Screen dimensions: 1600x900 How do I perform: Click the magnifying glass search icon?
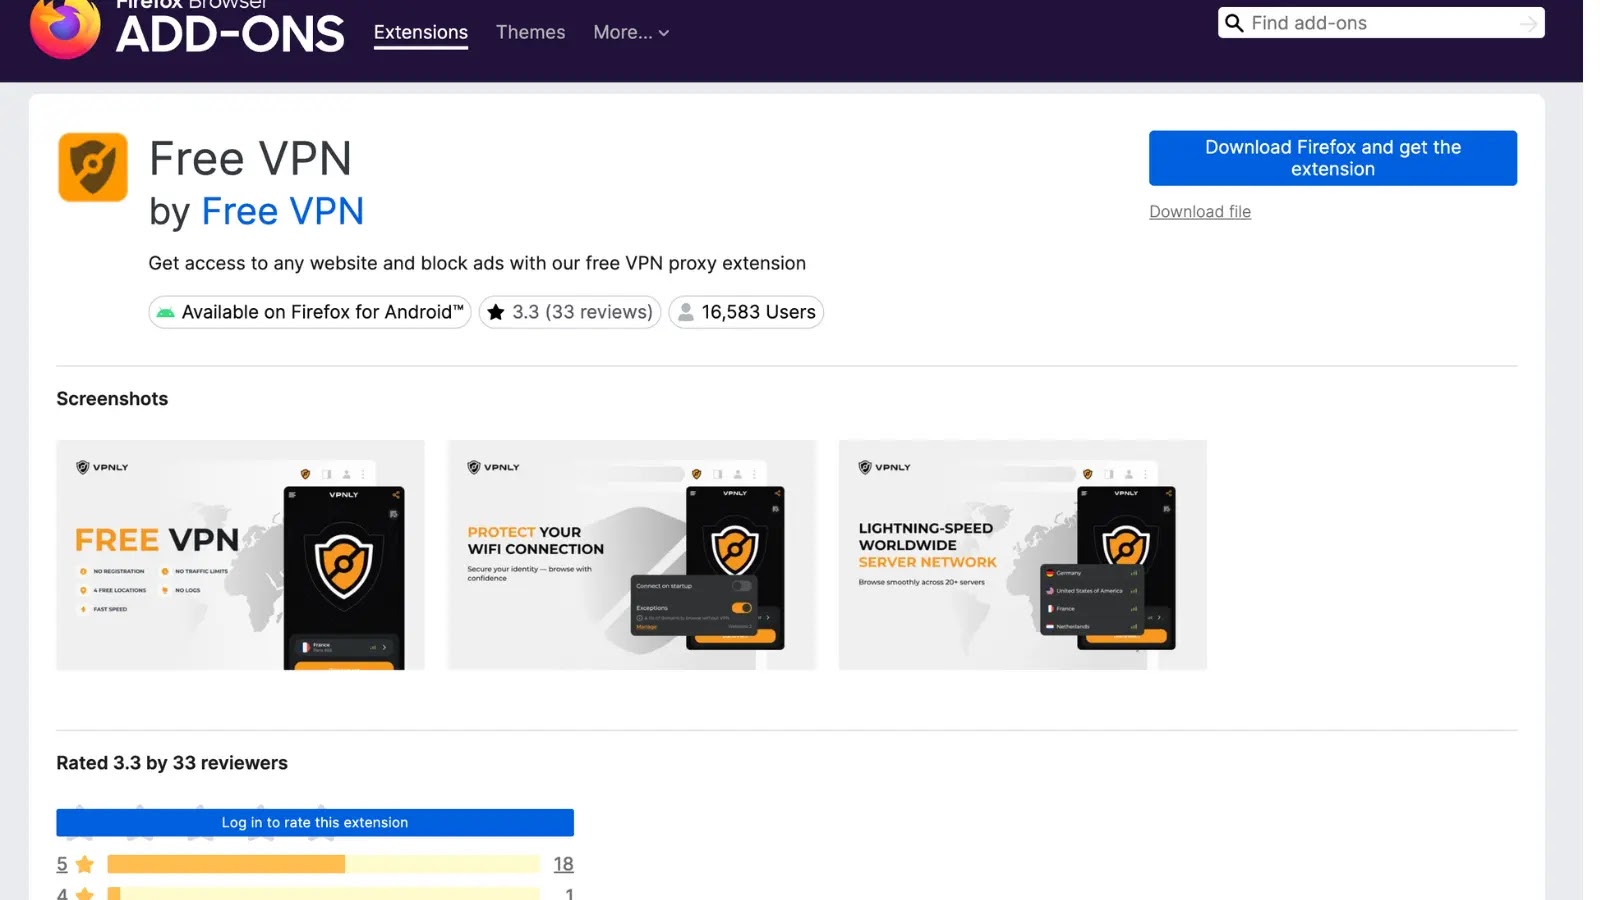(1235, 22)
